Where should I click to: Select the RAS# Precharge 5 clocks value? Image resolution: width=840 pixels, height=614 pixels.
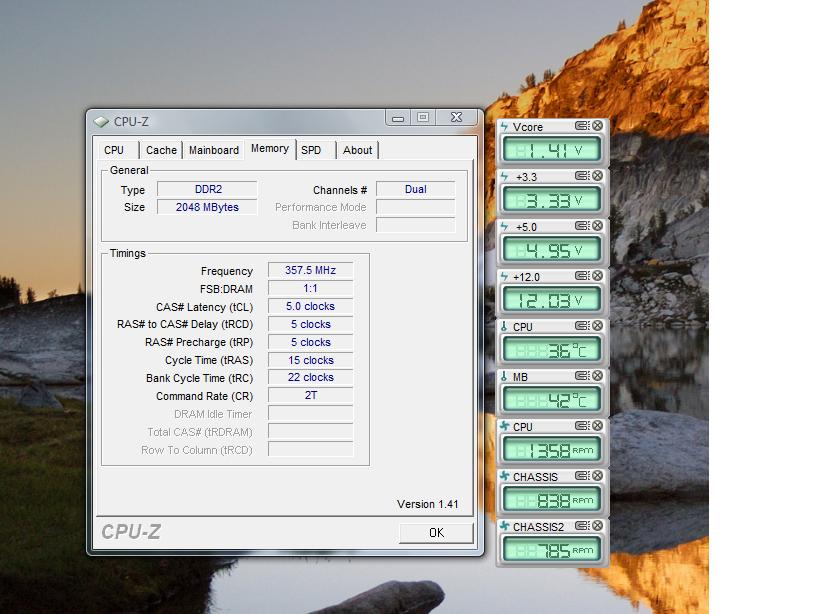[311, 342]
